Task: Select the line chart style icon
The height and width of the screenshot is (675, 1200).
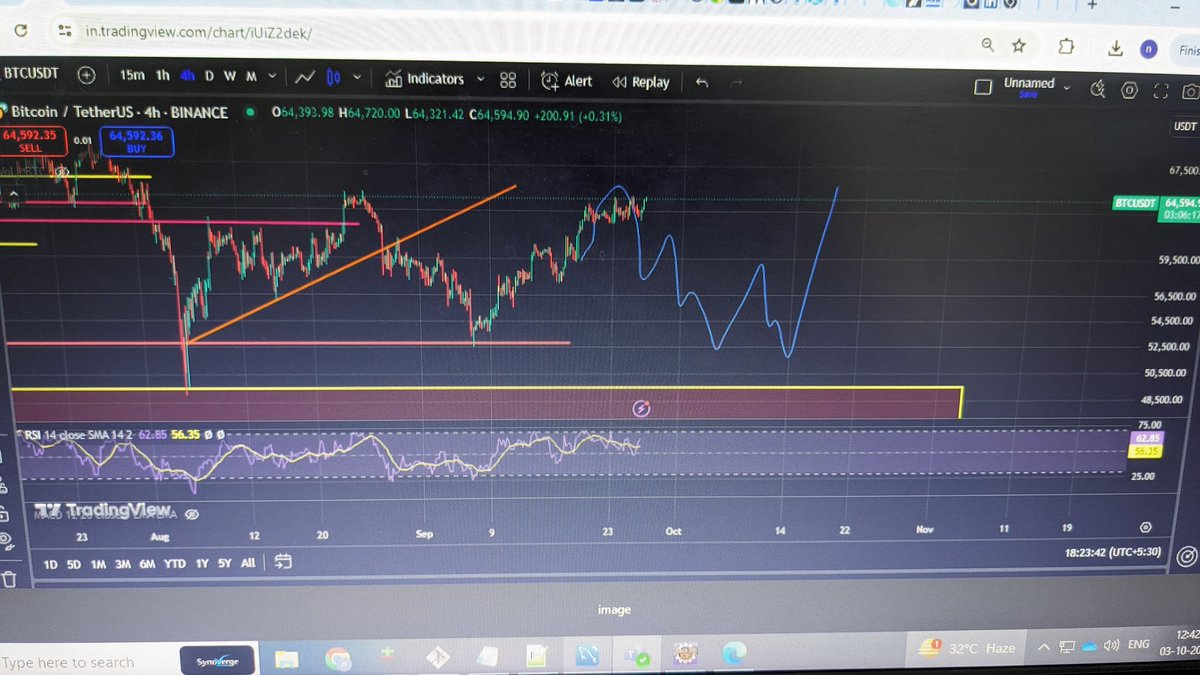Action: [x=306, y=77]
